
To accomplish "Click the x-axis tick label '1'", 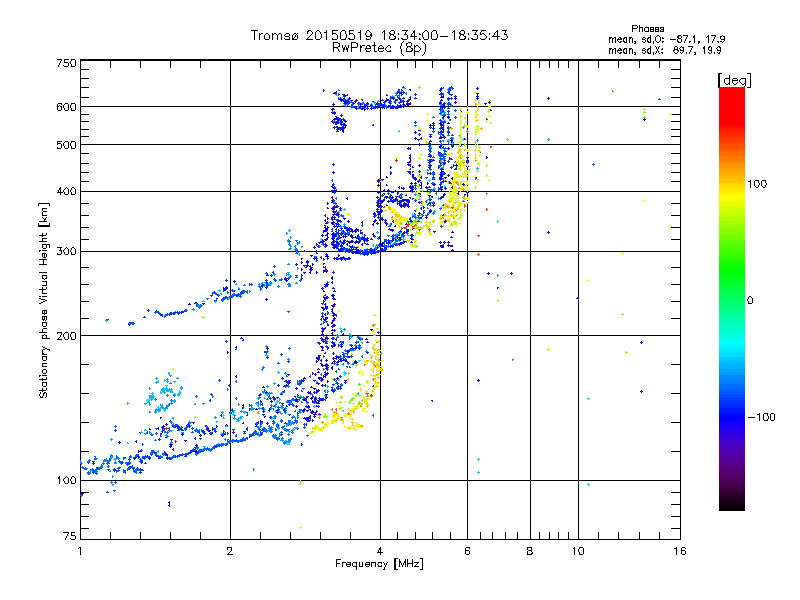I will pos(80,551).
